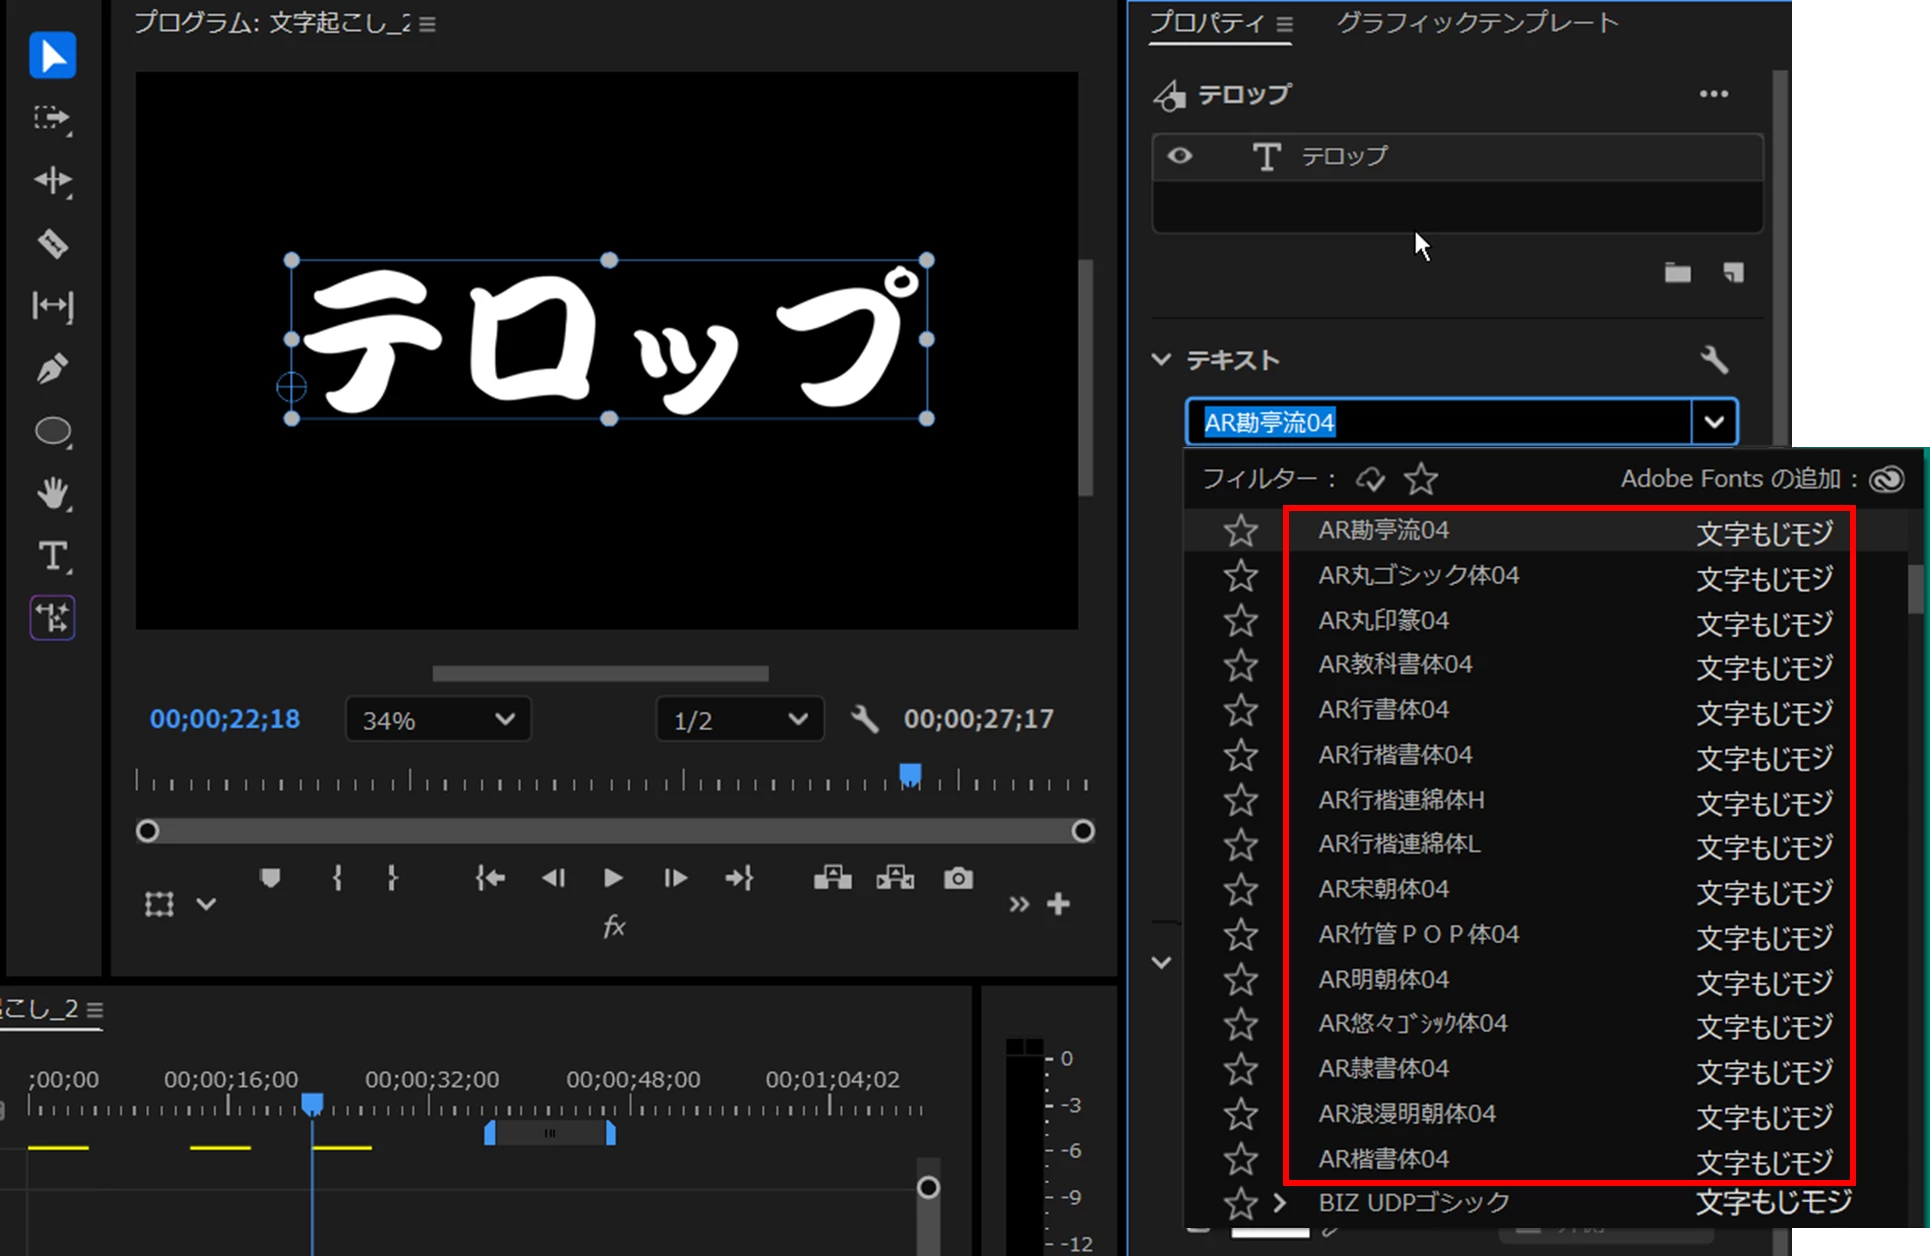Expand the BIZ UDPゴシック font family
This screenshot has height=1256, width=1930.
click(x=1279, y=1202)
